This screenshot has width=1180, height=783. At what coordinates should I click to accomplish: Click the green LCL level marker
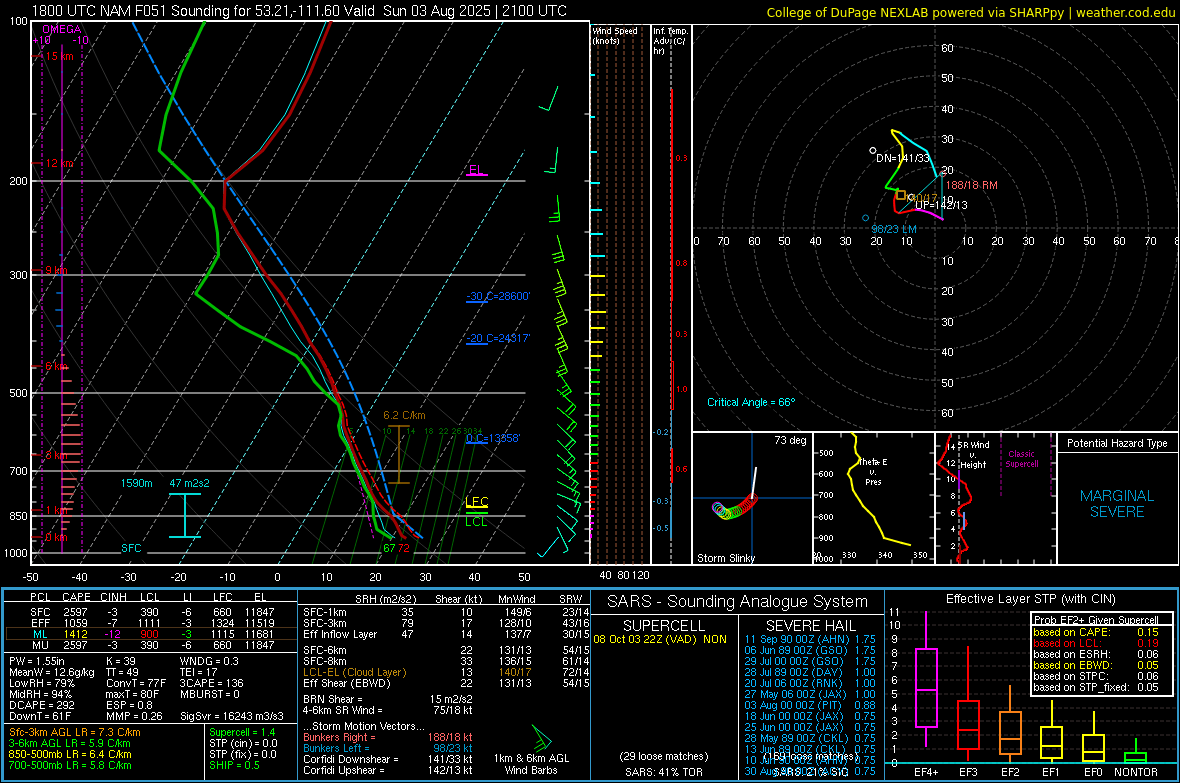[476, 521]
